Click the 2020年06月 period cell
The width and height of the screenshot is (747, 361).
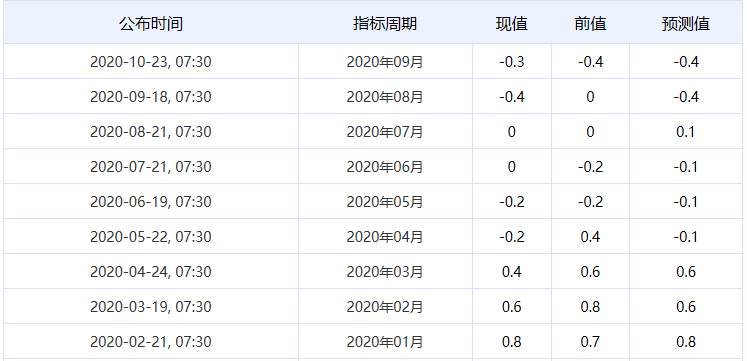385,167
